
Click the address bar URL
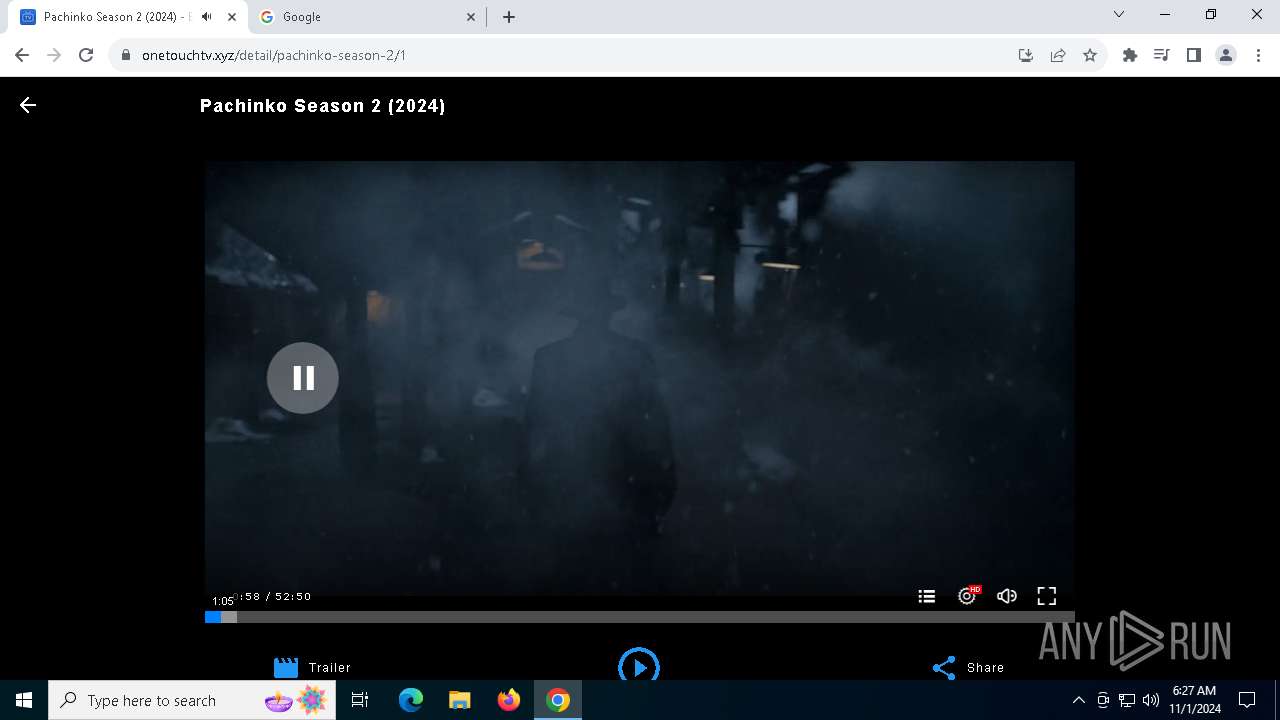click(274, 55)
